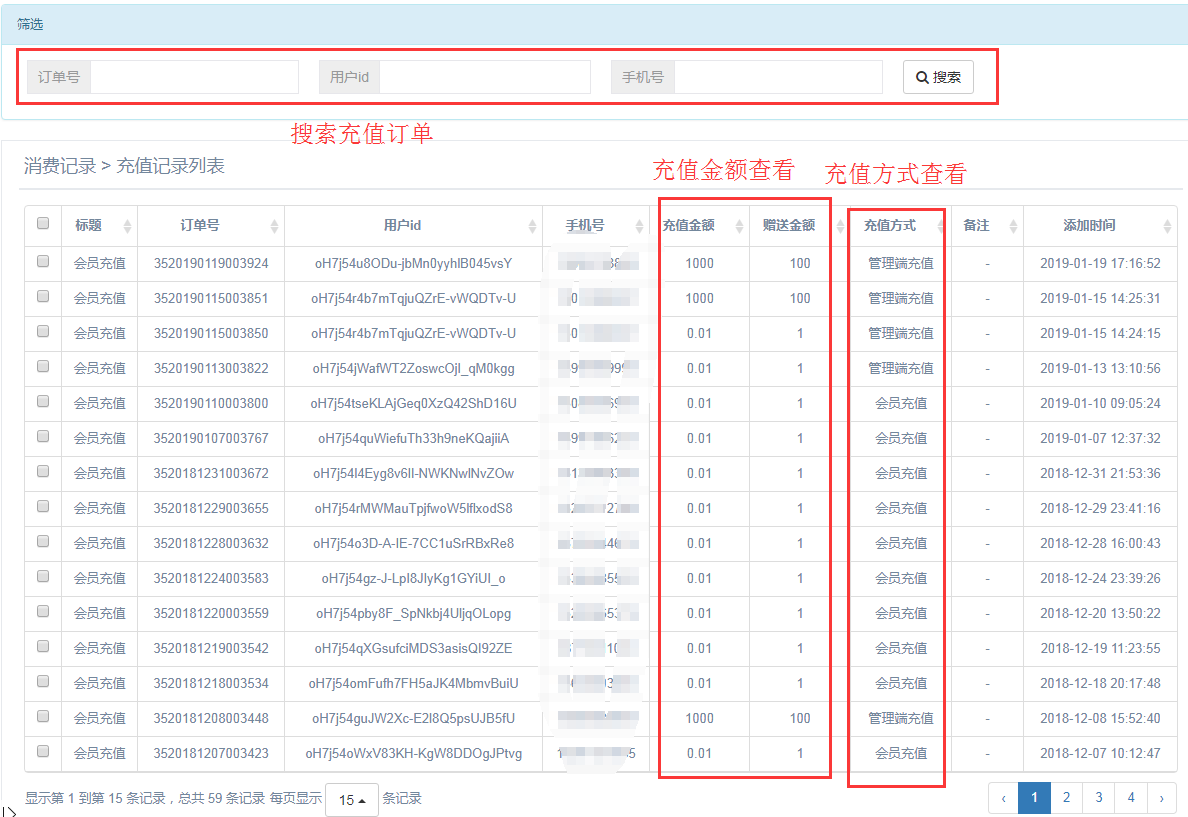Sort by the 标题 column sort arrows

[127, 226]
